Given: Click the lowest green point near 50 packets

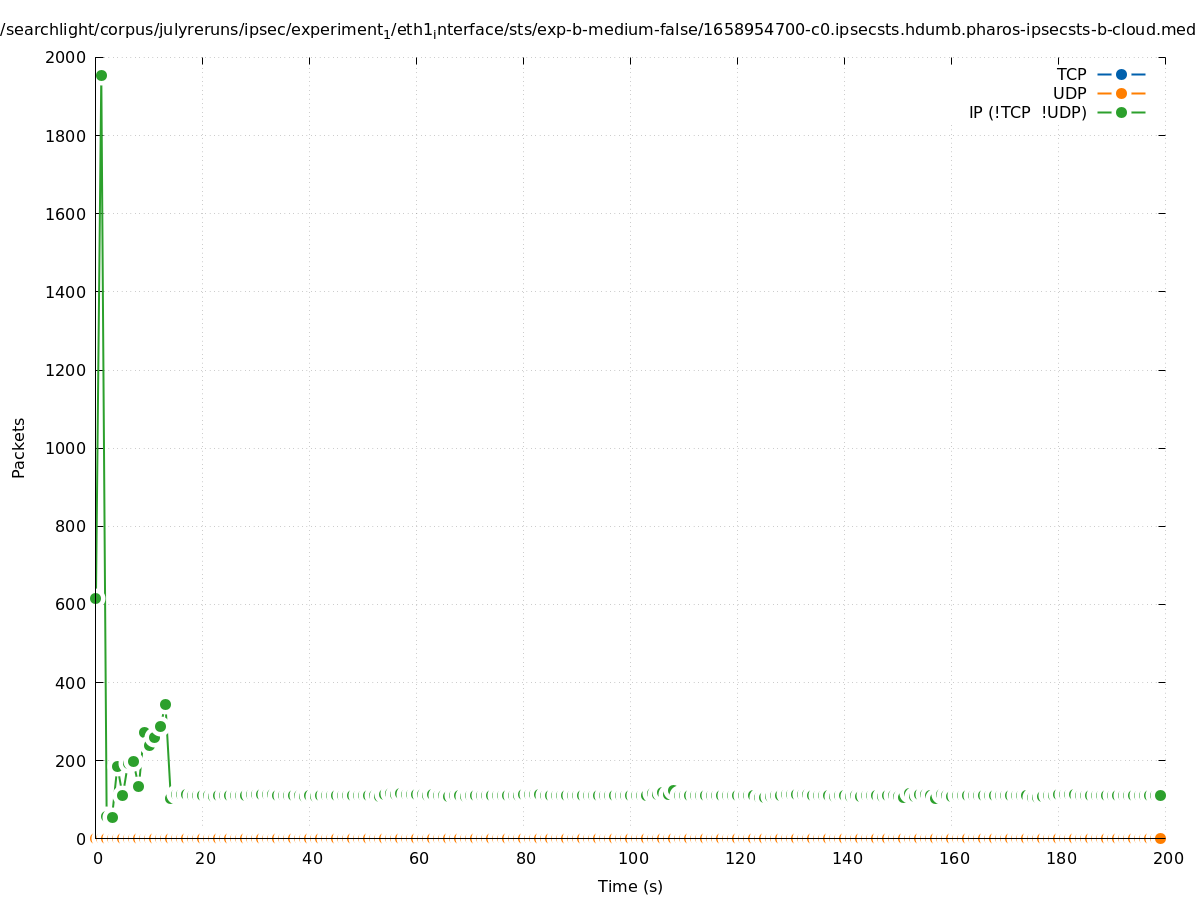Looking at the screenshot, I should pos(112,817).
